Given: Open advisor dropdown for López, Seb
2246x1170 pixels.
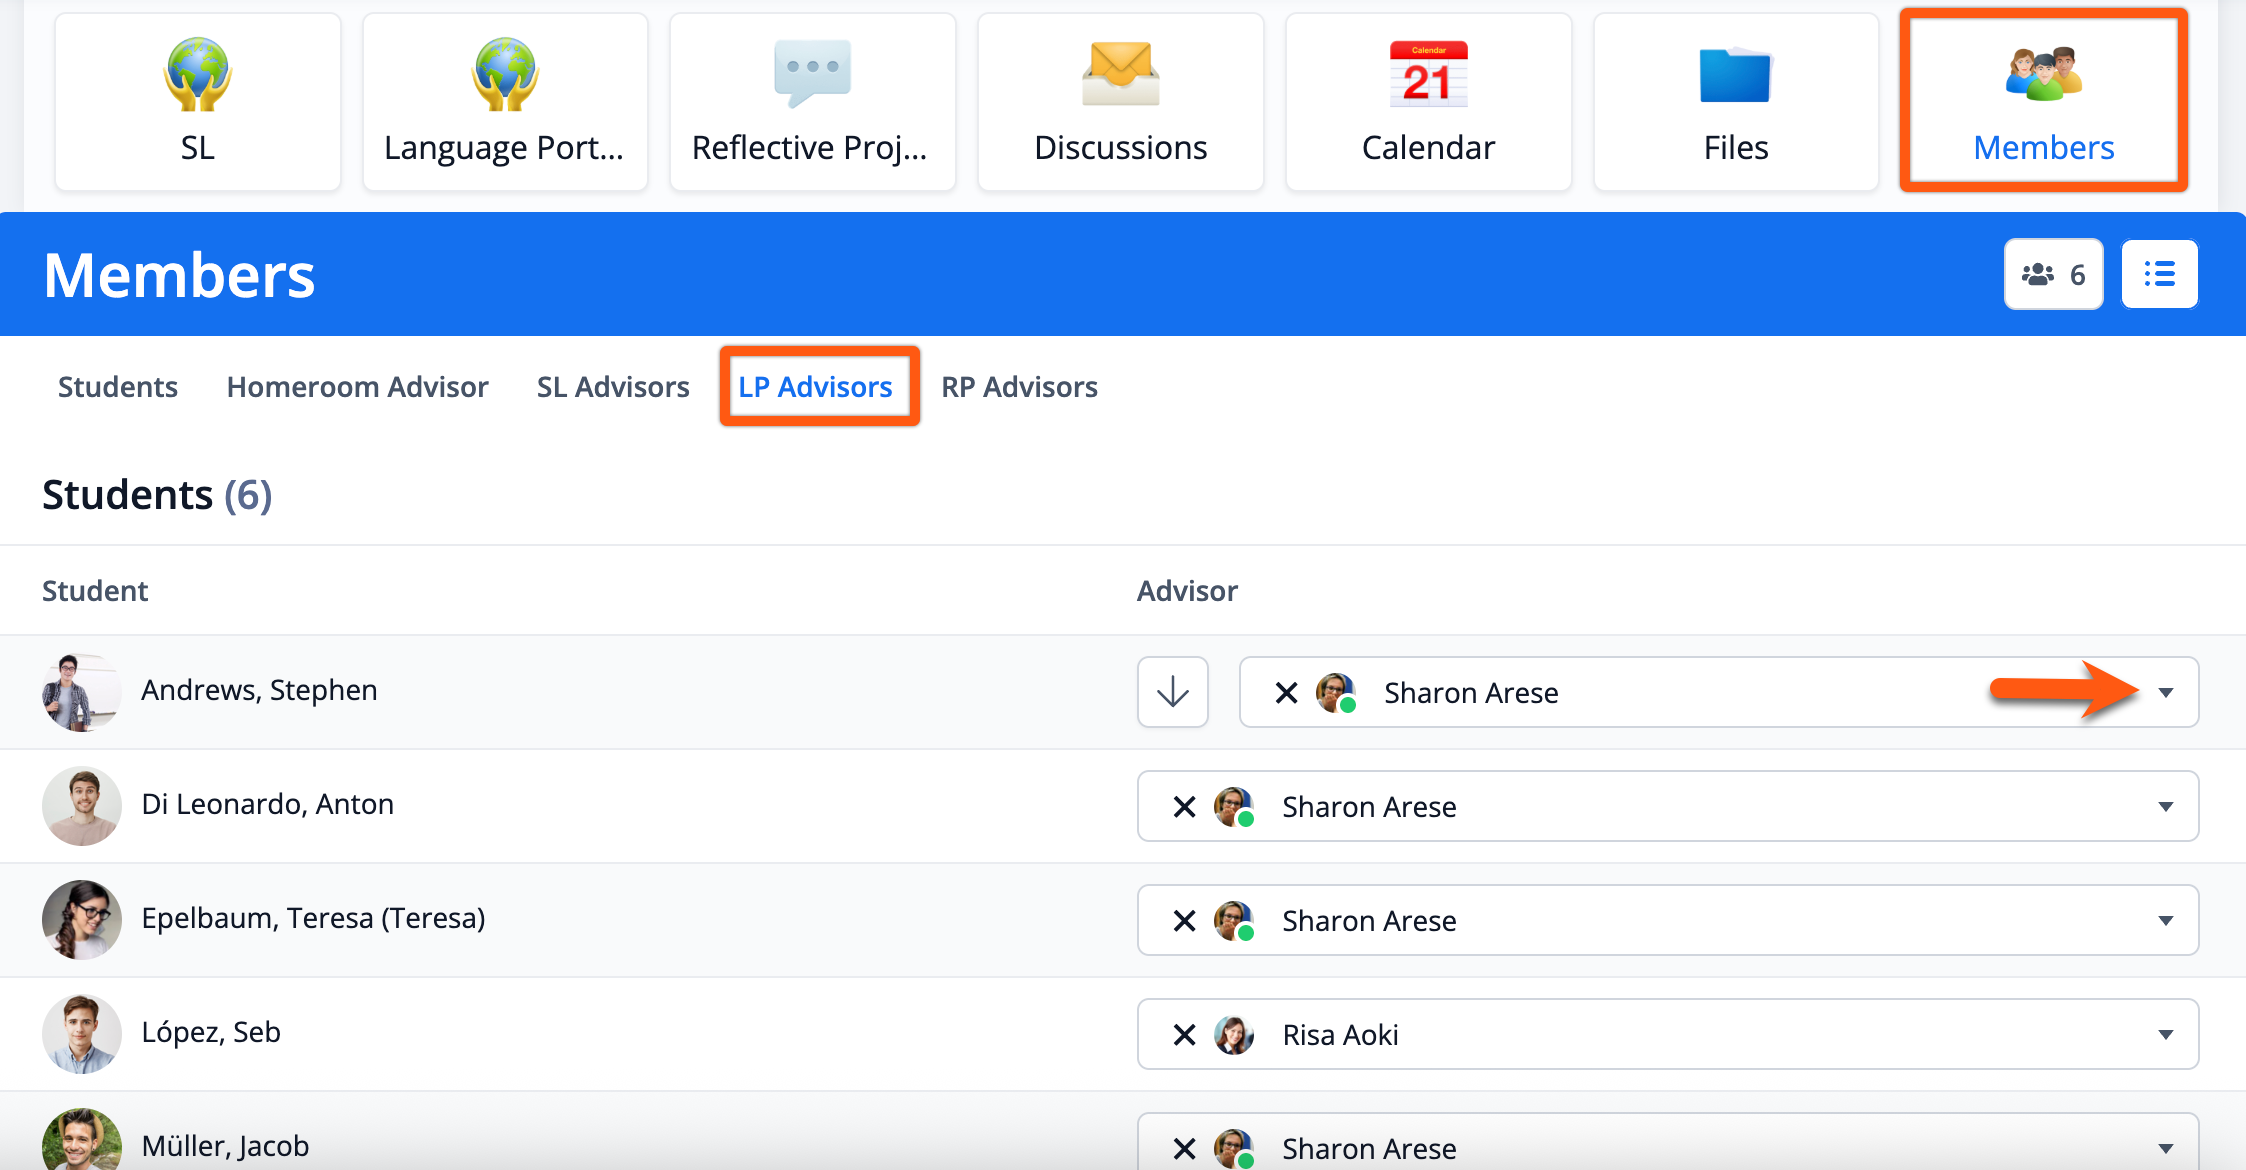Looking at the screenshot, I should (2165, 1034).
